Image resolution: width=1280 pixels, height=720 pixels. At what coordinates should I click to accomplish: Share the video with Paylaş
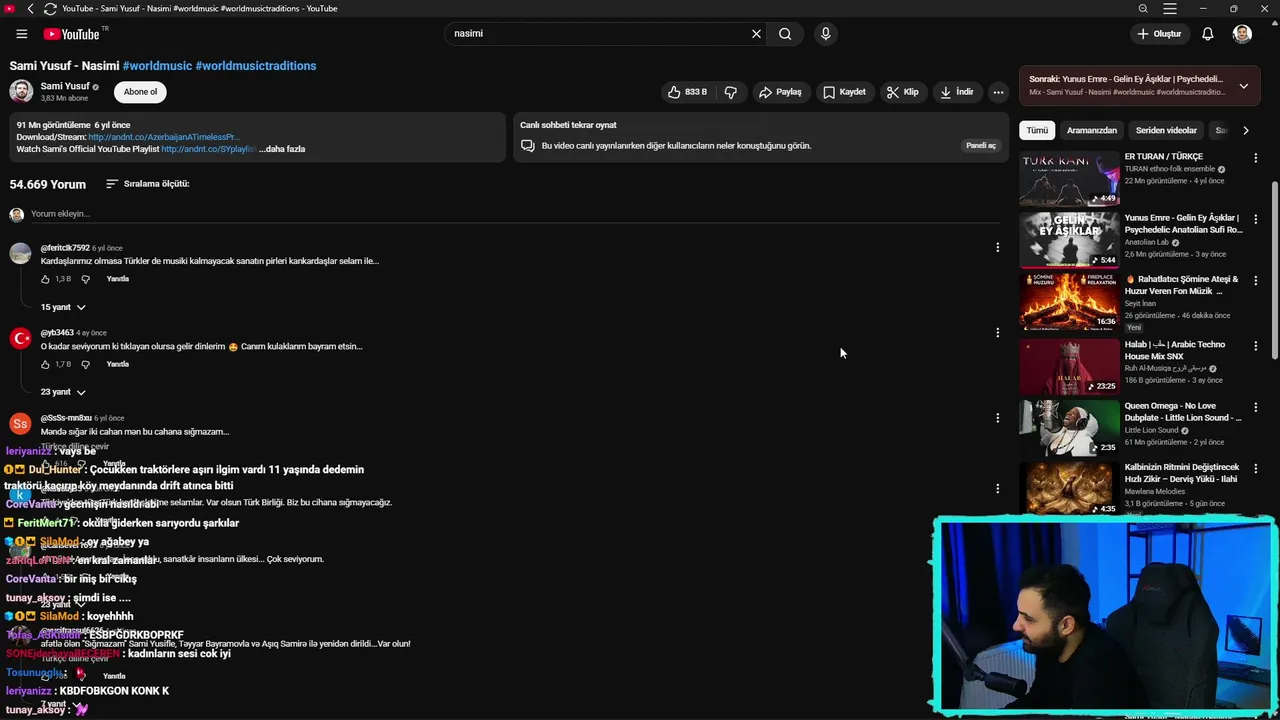point(780,92)
